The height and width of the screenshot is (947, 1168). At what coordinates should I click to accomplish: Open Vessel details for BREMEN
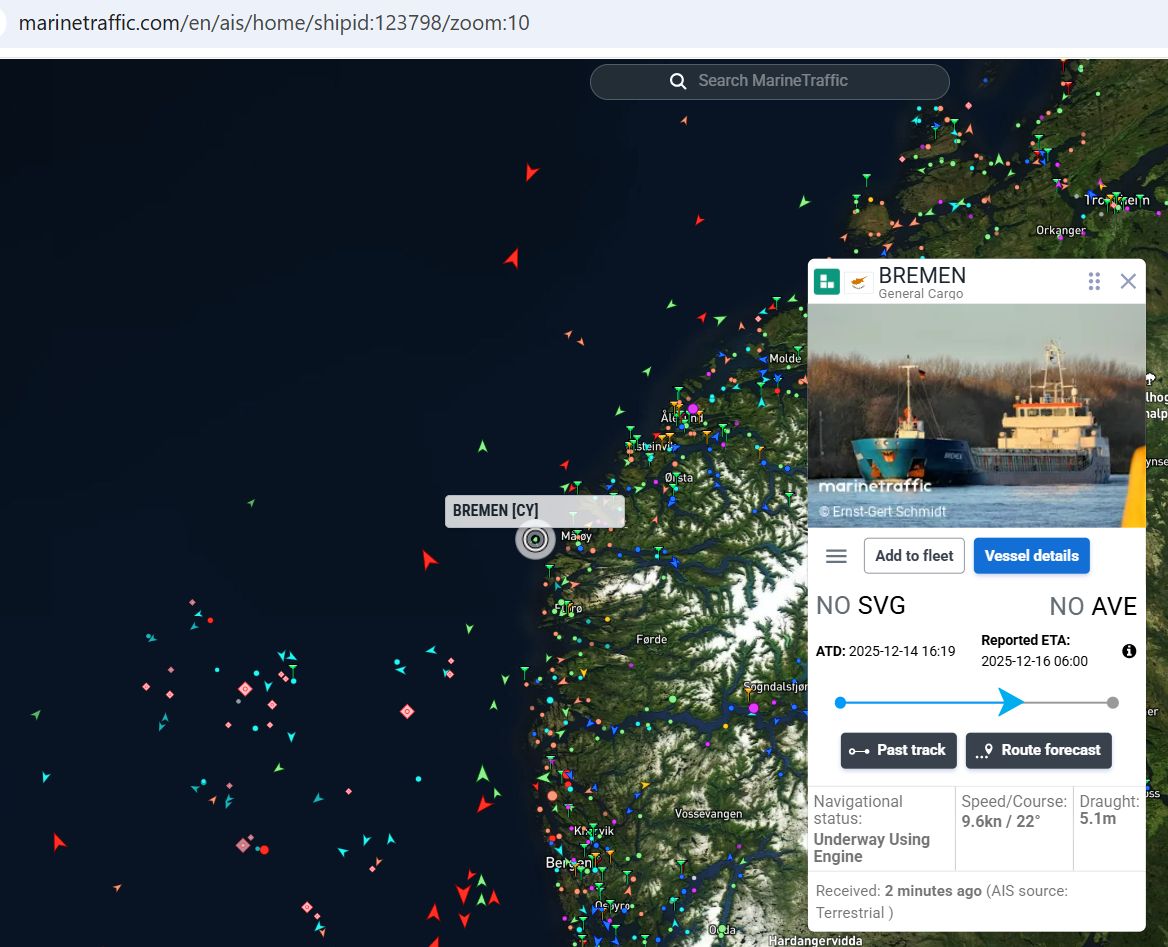click(1031, 556)
